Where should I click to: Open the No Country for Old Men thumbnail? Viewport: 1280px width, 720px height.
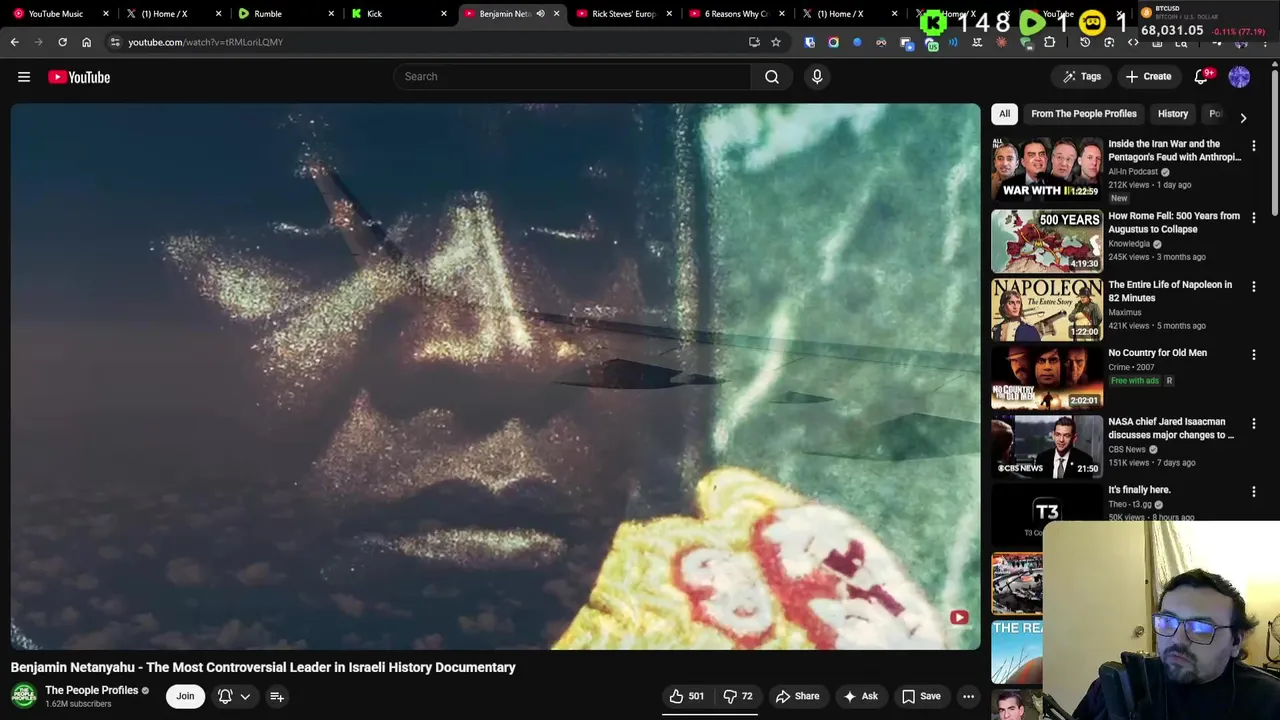(1046, 378)
